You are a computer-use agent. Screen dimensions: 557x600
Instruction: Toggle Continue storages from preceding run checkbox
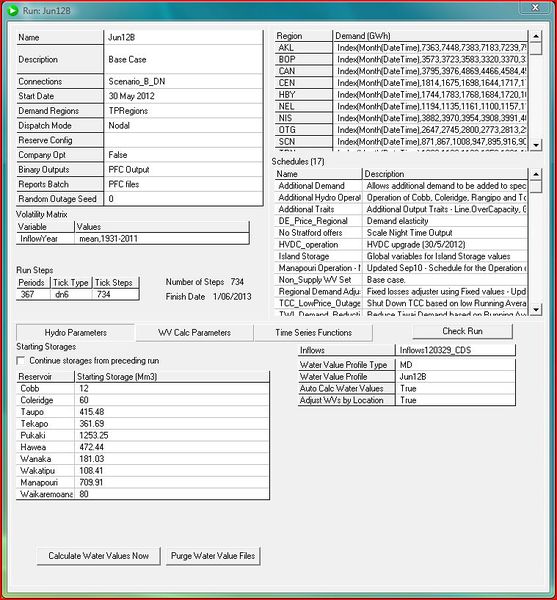point(21,360)
